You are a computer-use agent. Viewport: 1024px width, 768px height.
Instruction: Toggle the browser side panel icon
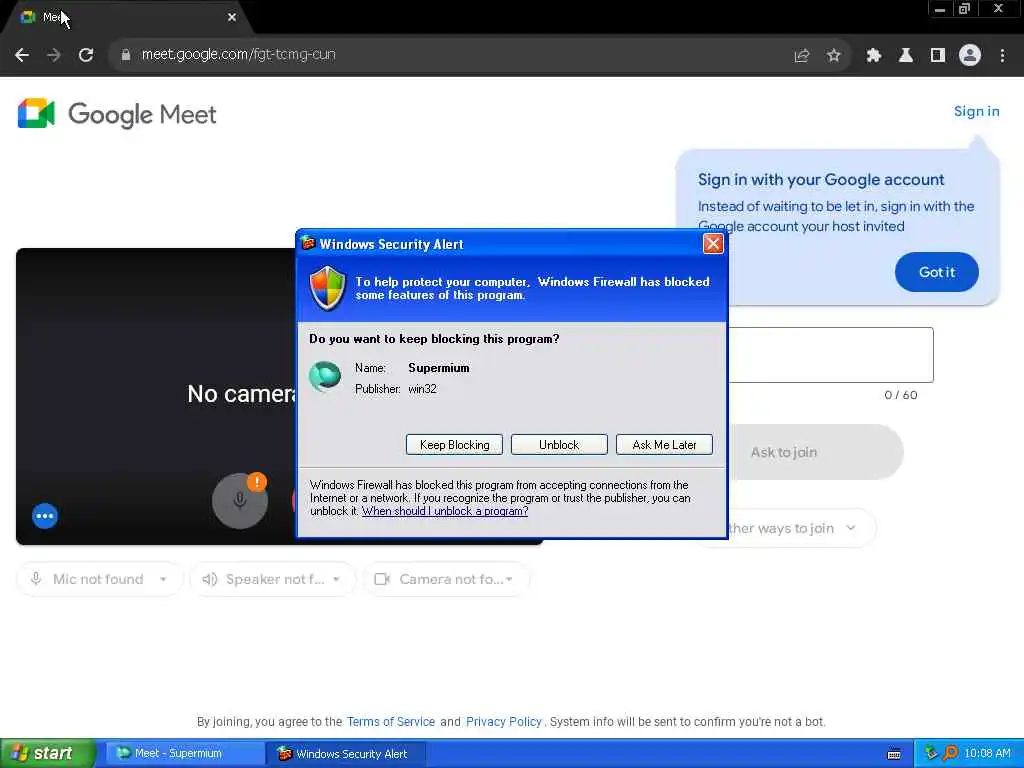pos(937,56)
